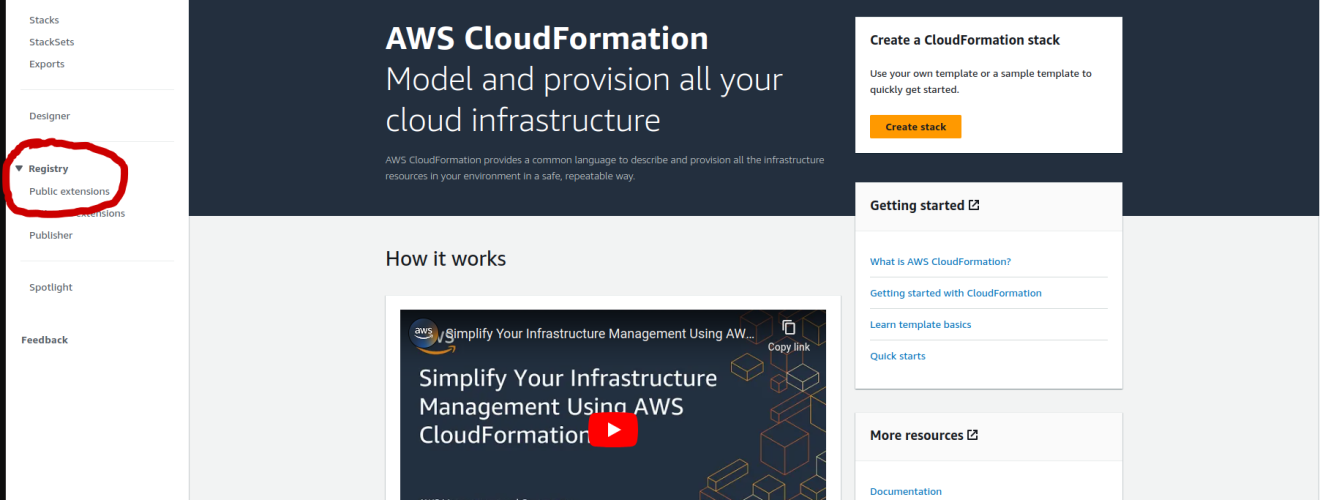Open Publisher under Registry
Image resolution: width=1320 pixels, height=500 pixels.
[51, 235]
